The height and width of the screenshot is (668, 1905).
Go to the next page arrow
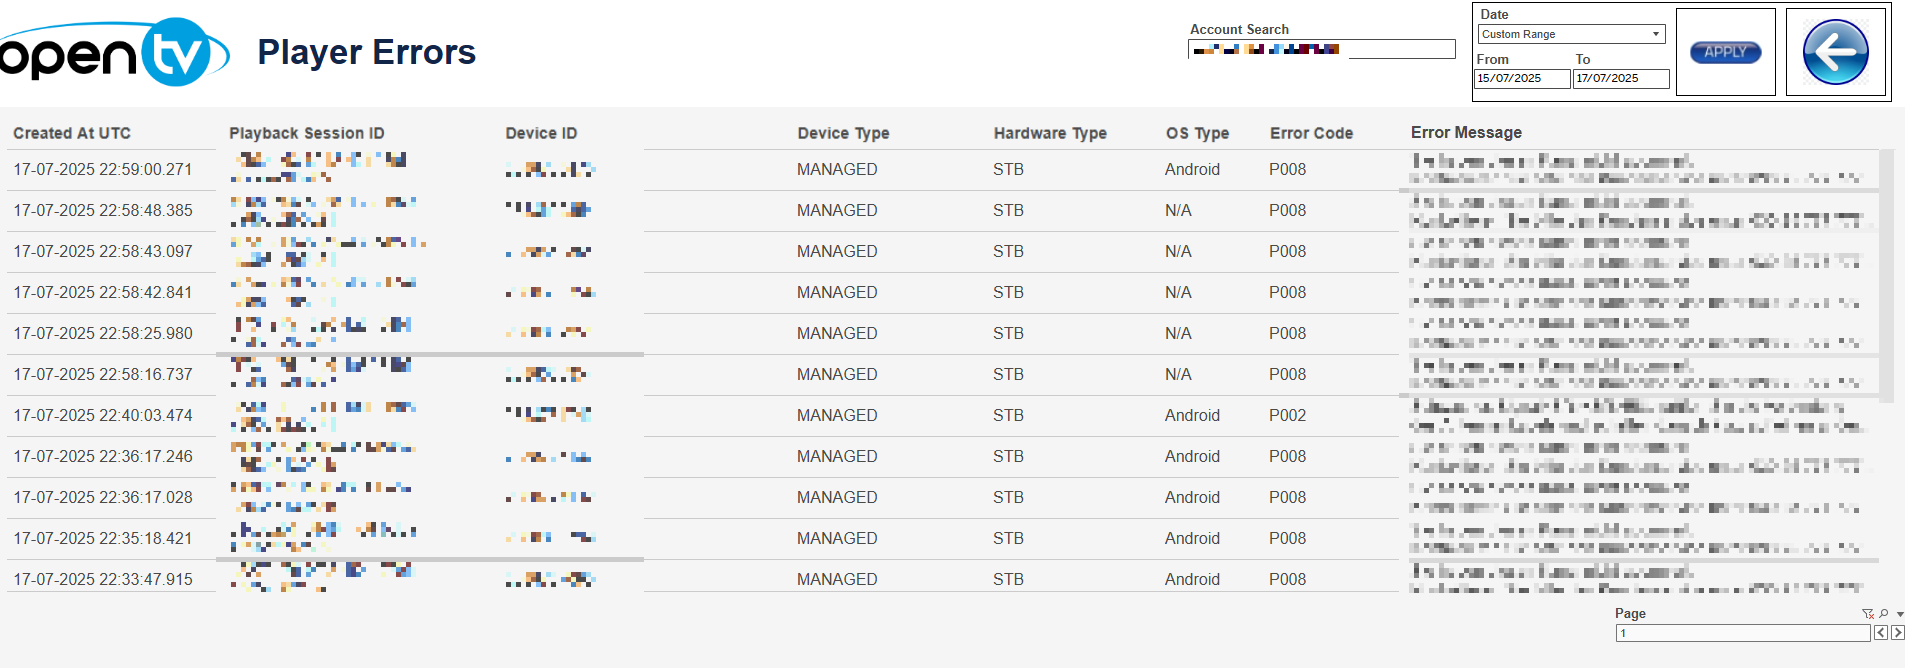click(1897, 633)
